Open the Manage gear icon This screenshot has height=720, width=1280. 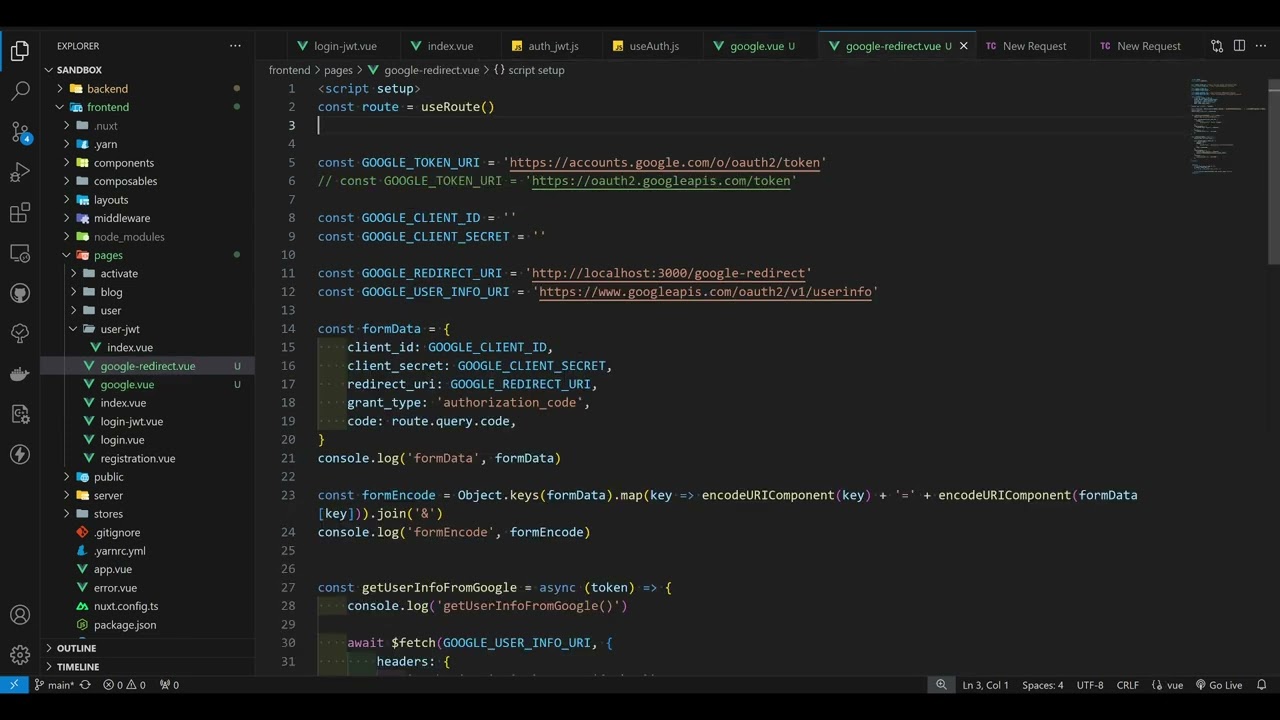coord(20,655)
